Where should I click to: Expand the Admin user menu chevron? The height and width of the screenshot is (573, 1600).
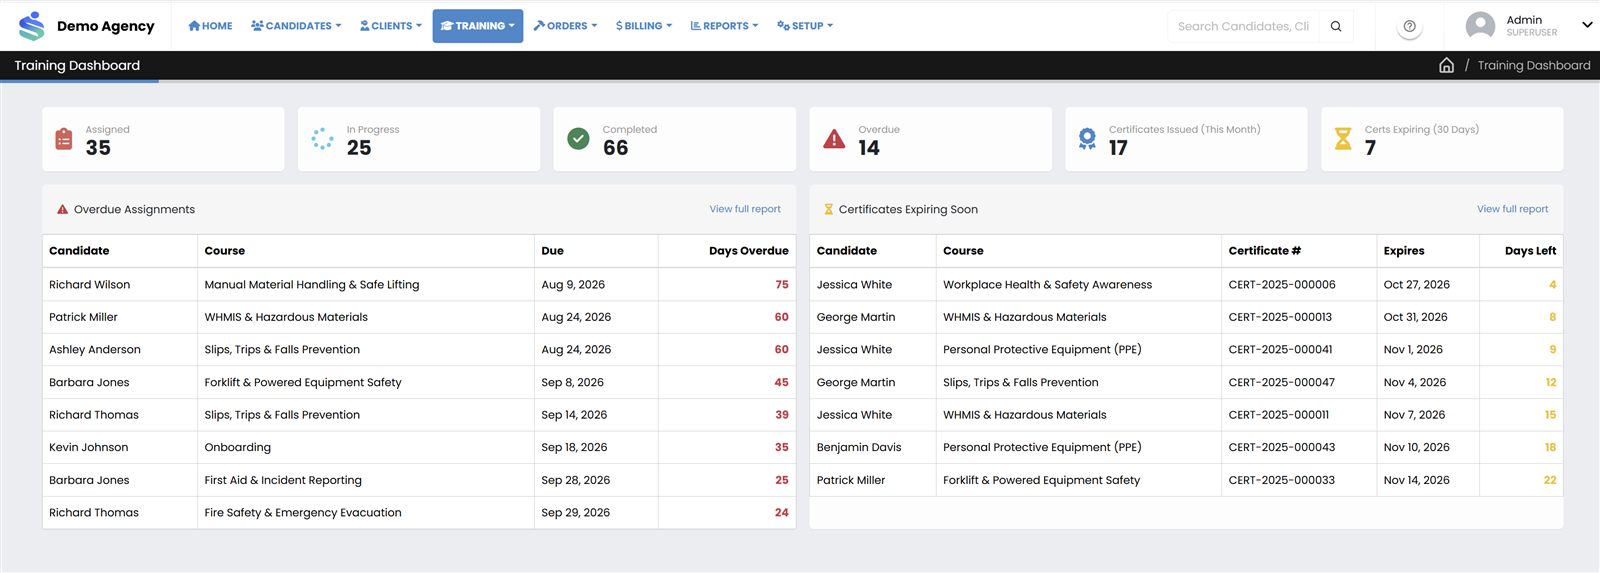(x=1586, y=25)
